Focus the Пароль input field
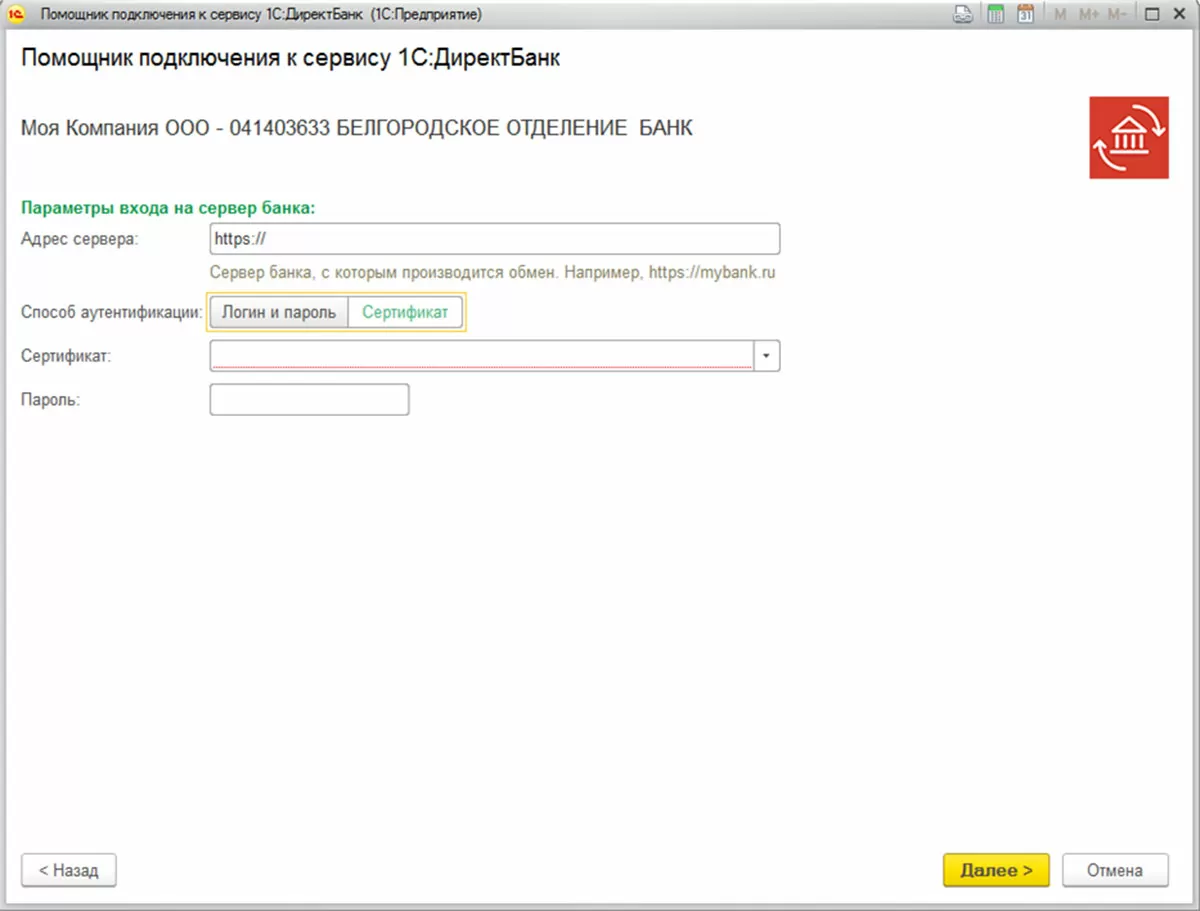Viewport: 1200px width, 911px height. click(x=309, y=400)
